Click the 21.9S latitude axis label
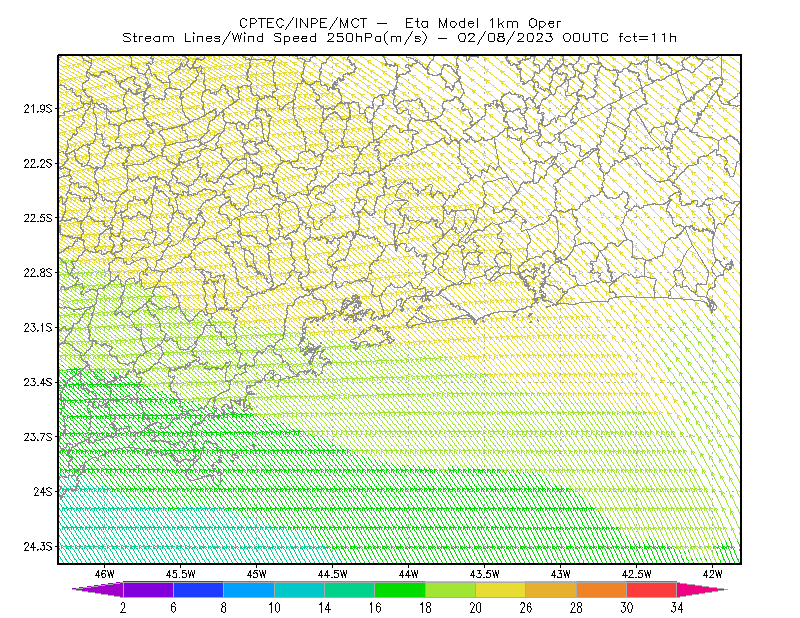 [x=38, y=108]
